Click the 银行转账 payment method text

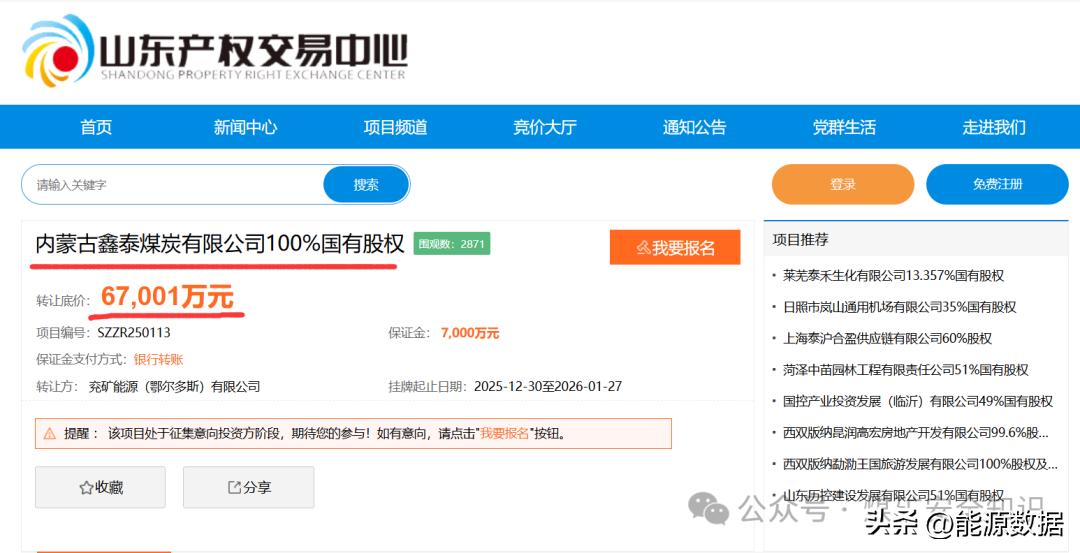pyautogui.click(x=158, y=359)
